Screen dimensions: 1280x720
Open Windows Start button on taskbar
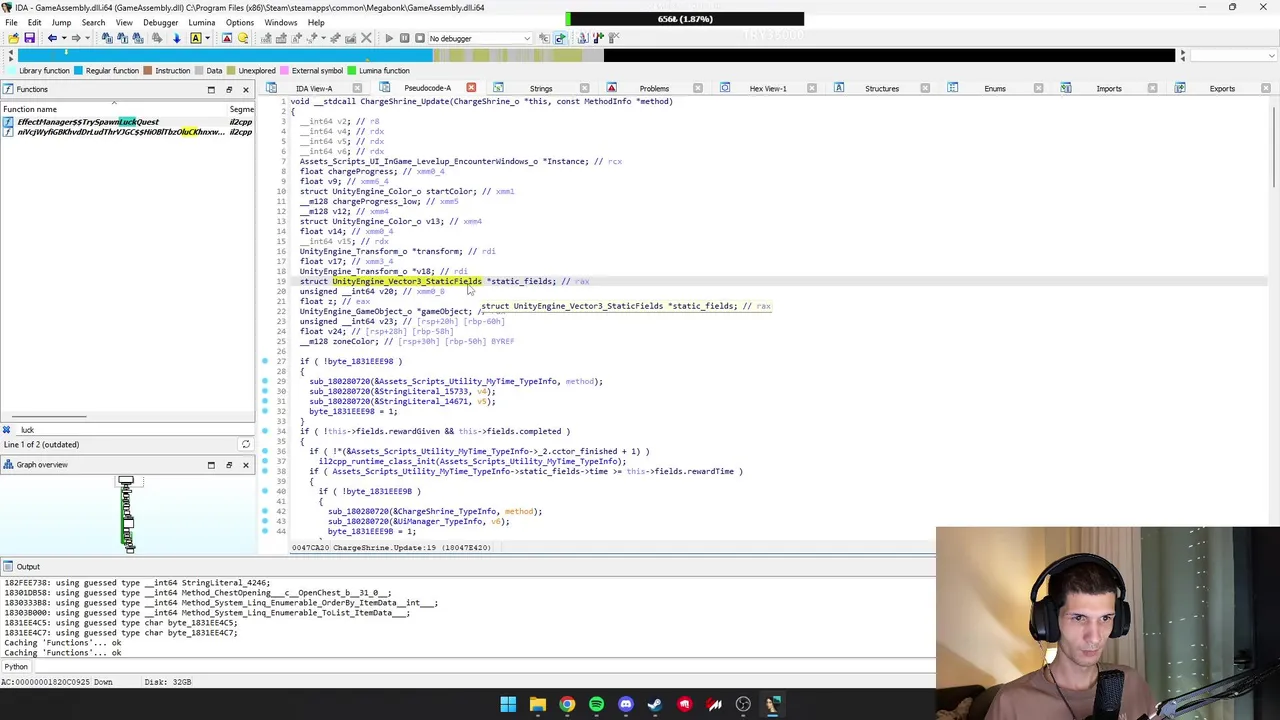point(508,705)
